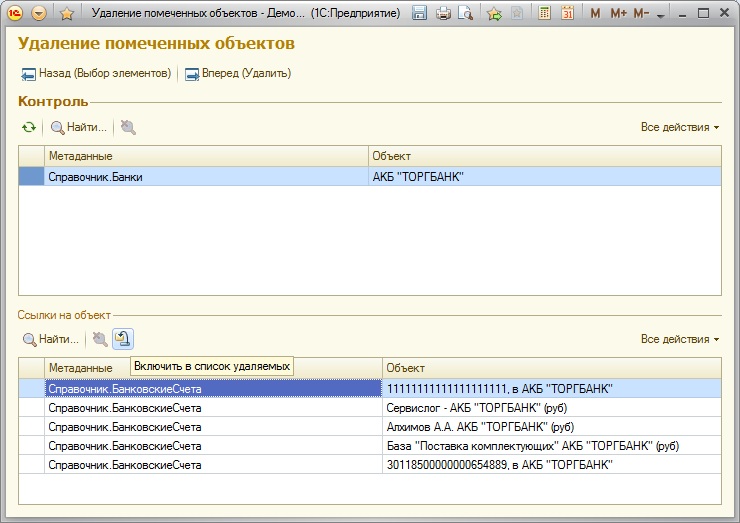Click the include-in-deletion-list icon

pyautogui.click(x=123, y=339)
